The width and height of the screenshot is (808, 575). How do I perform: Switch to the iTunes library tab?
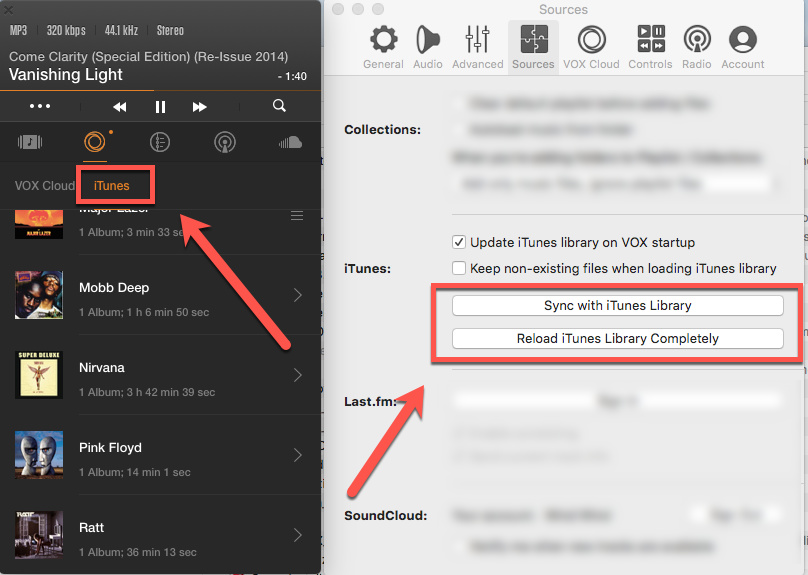pyautogui.click(x=111, y=185)
